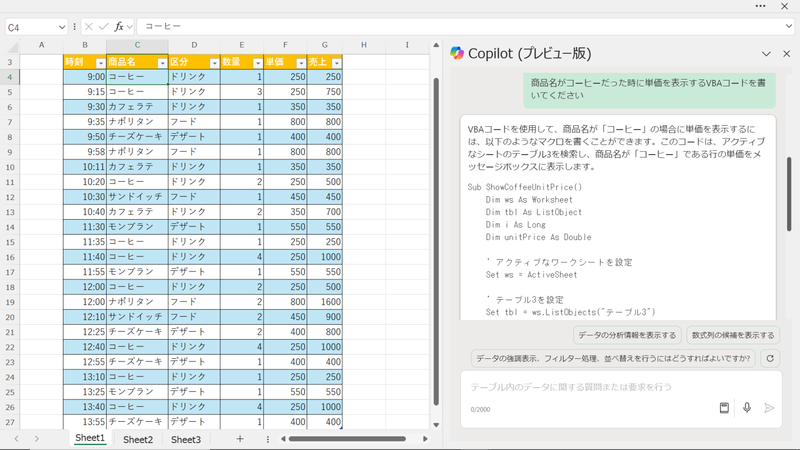Image resolution: width=800 pixels, height=450 pixels.
Task: Select cell 1600 in the 売上 column
Action: [324, 302]
